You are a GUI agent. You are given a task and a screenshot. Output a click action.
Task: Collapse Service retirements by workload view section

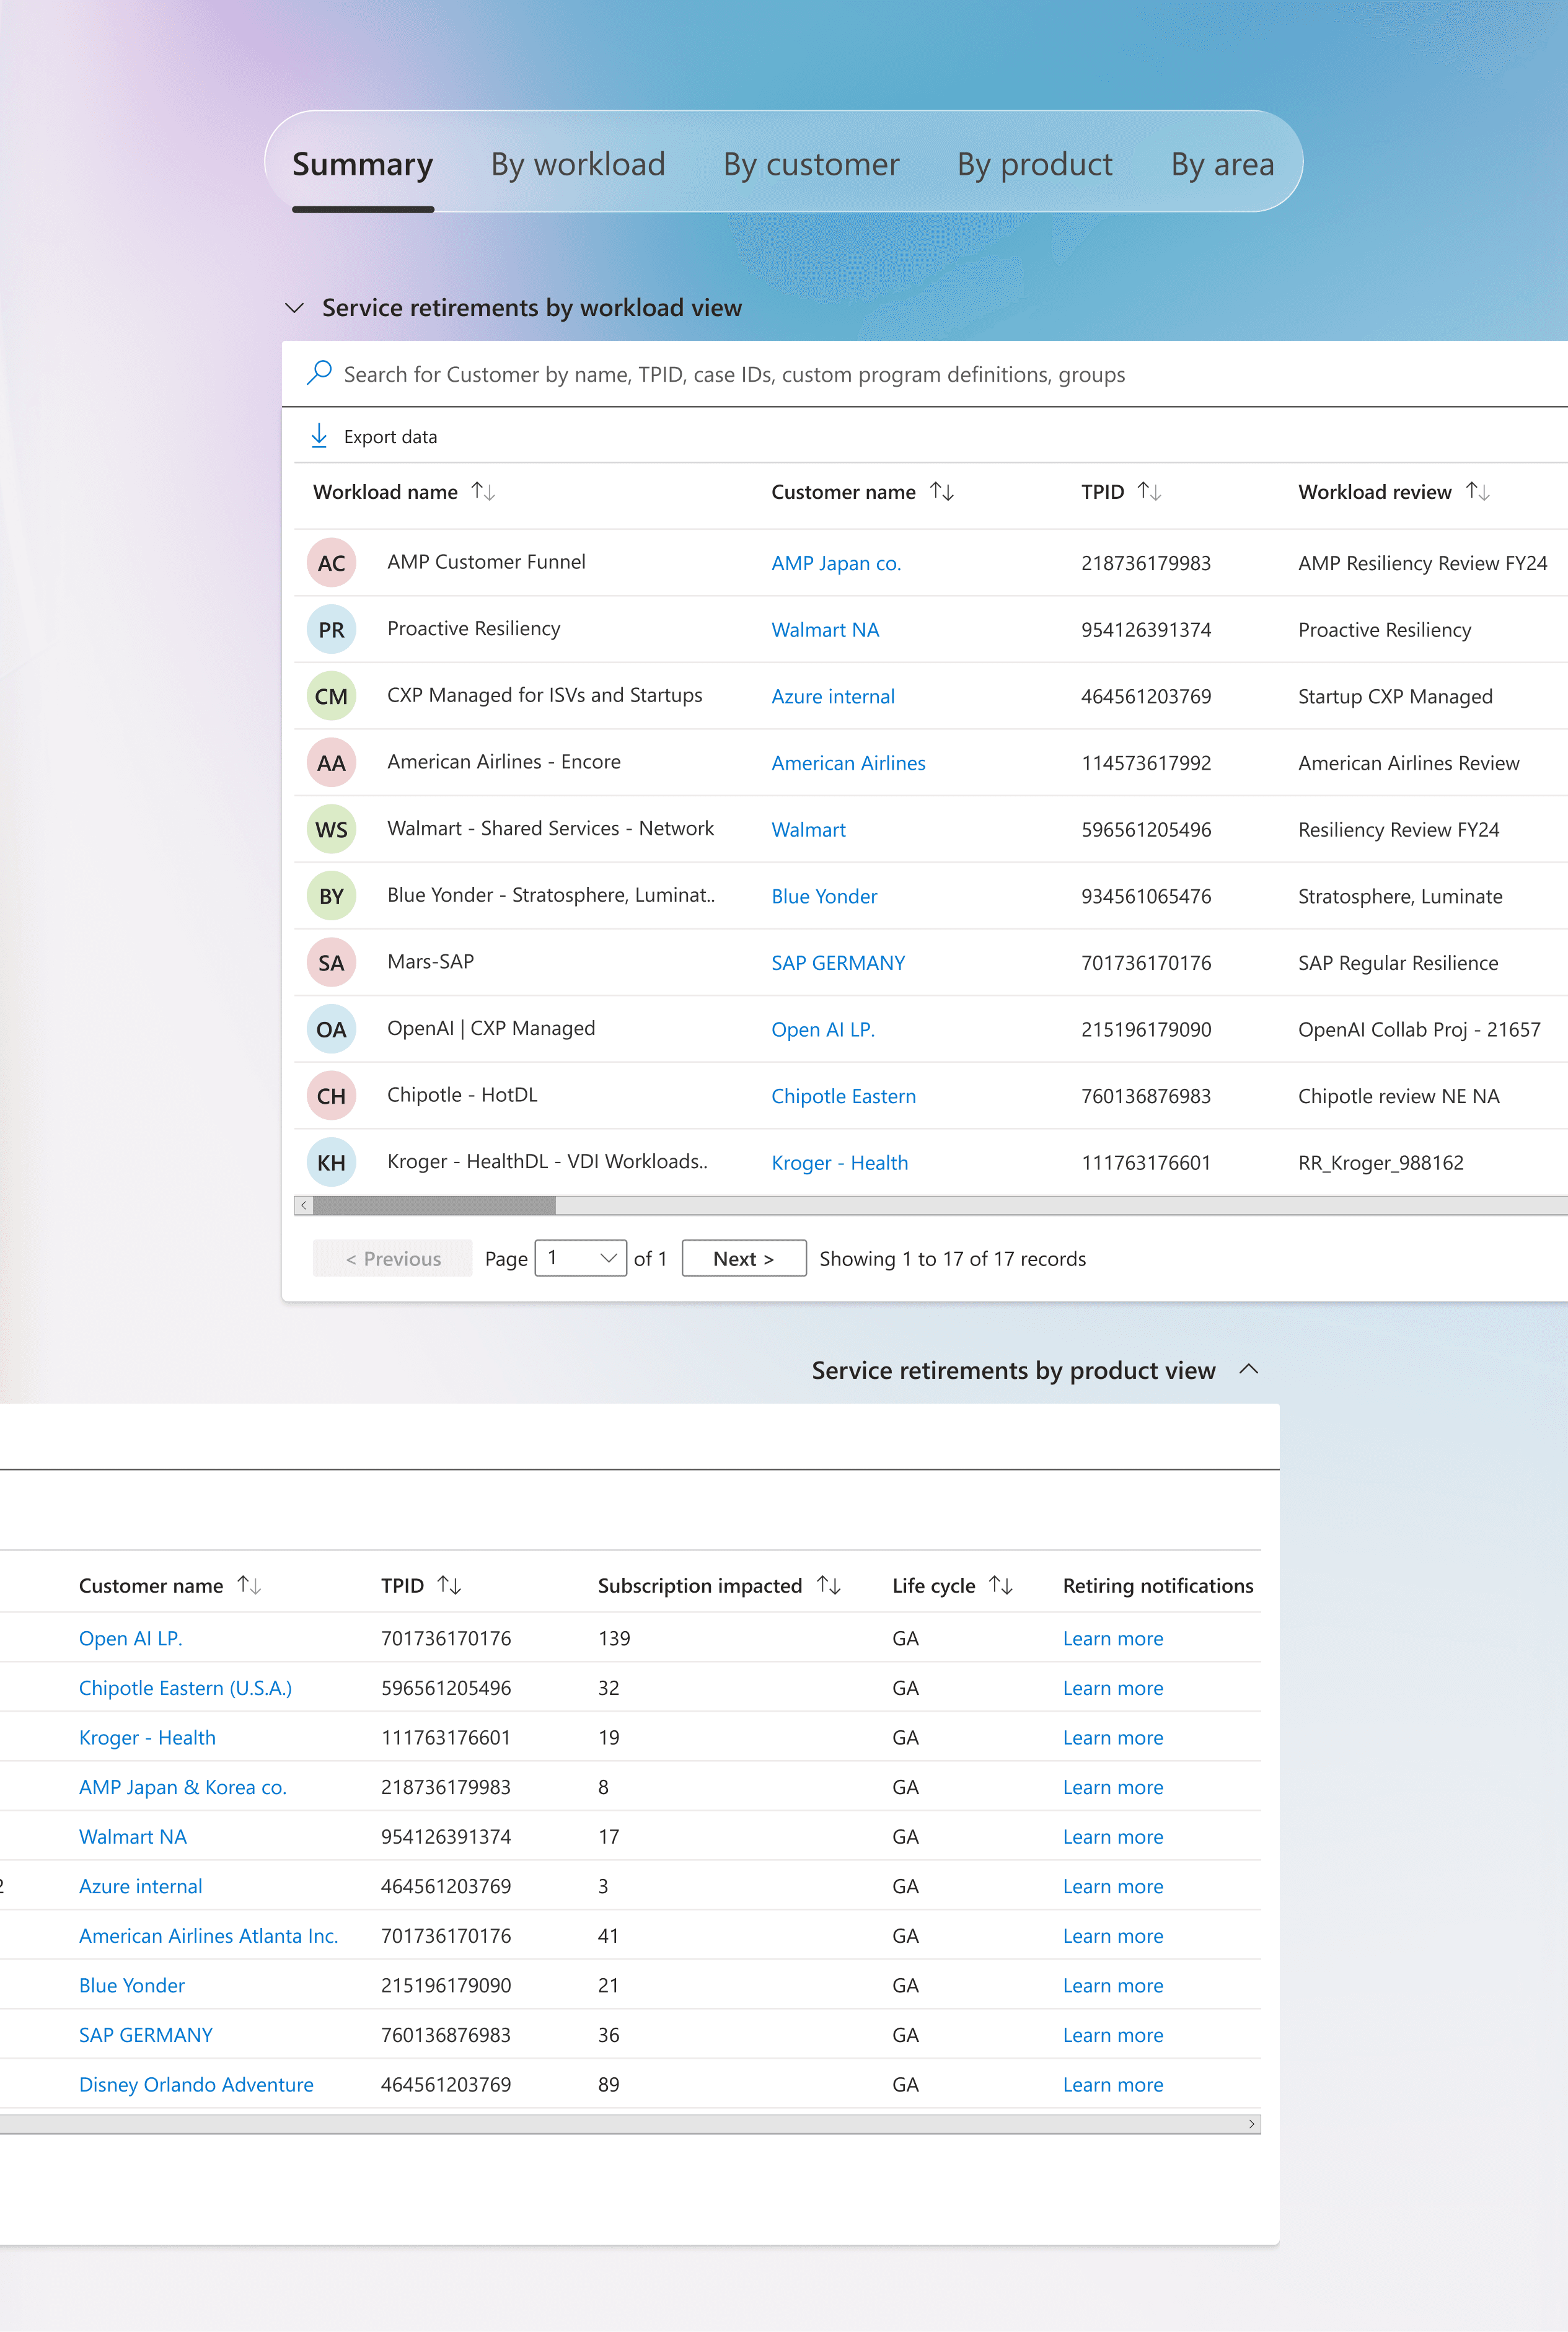294,308
